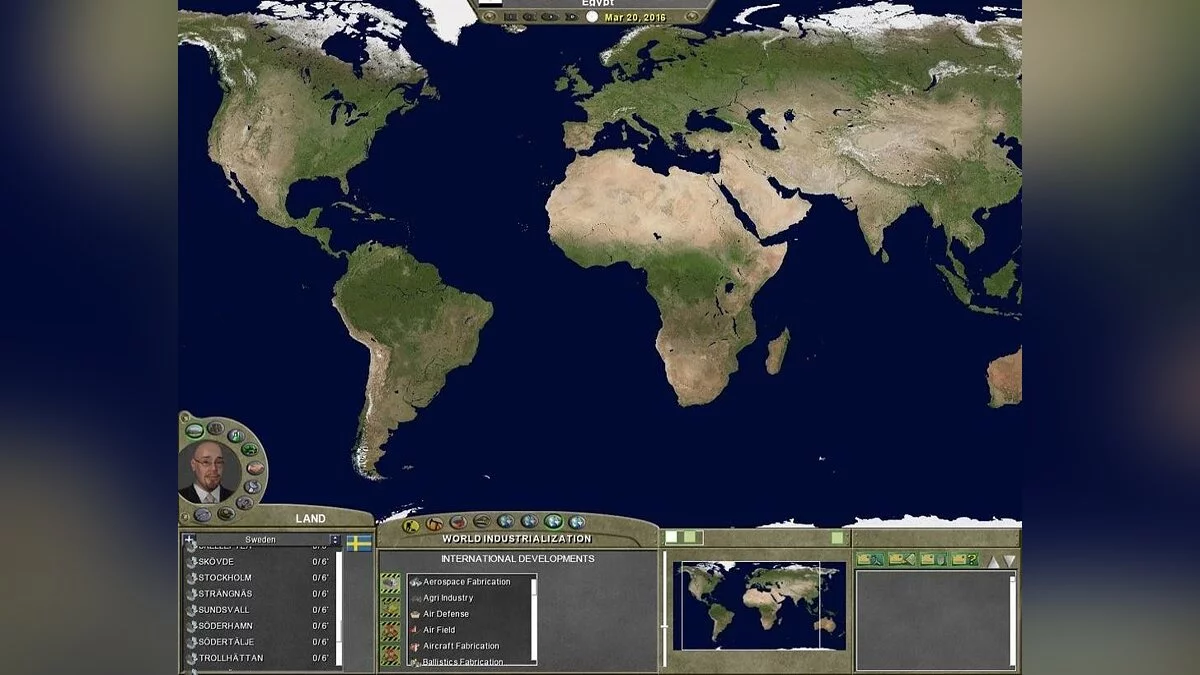This screenshot has width=1200, height=675.
Task: Open the first globe tab icon
Action: click(506, 522)
